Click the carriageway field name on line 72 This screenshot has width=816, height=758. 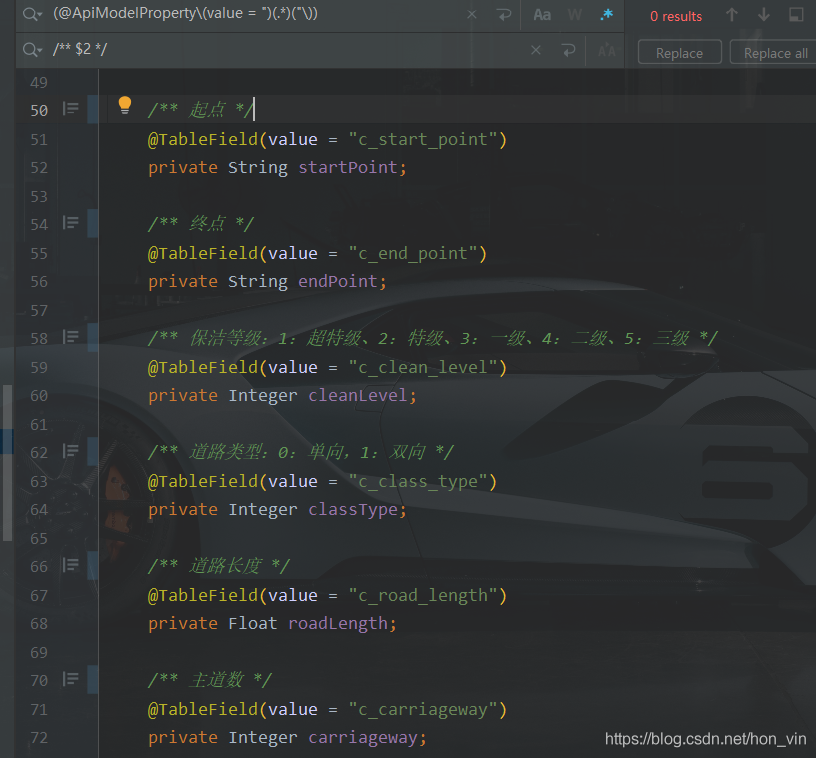362,737
